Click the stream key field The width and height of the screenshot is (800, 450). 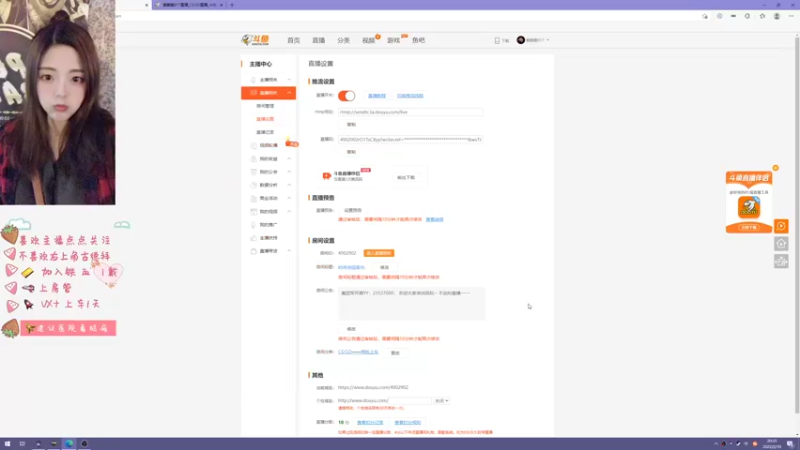point(410,139)
